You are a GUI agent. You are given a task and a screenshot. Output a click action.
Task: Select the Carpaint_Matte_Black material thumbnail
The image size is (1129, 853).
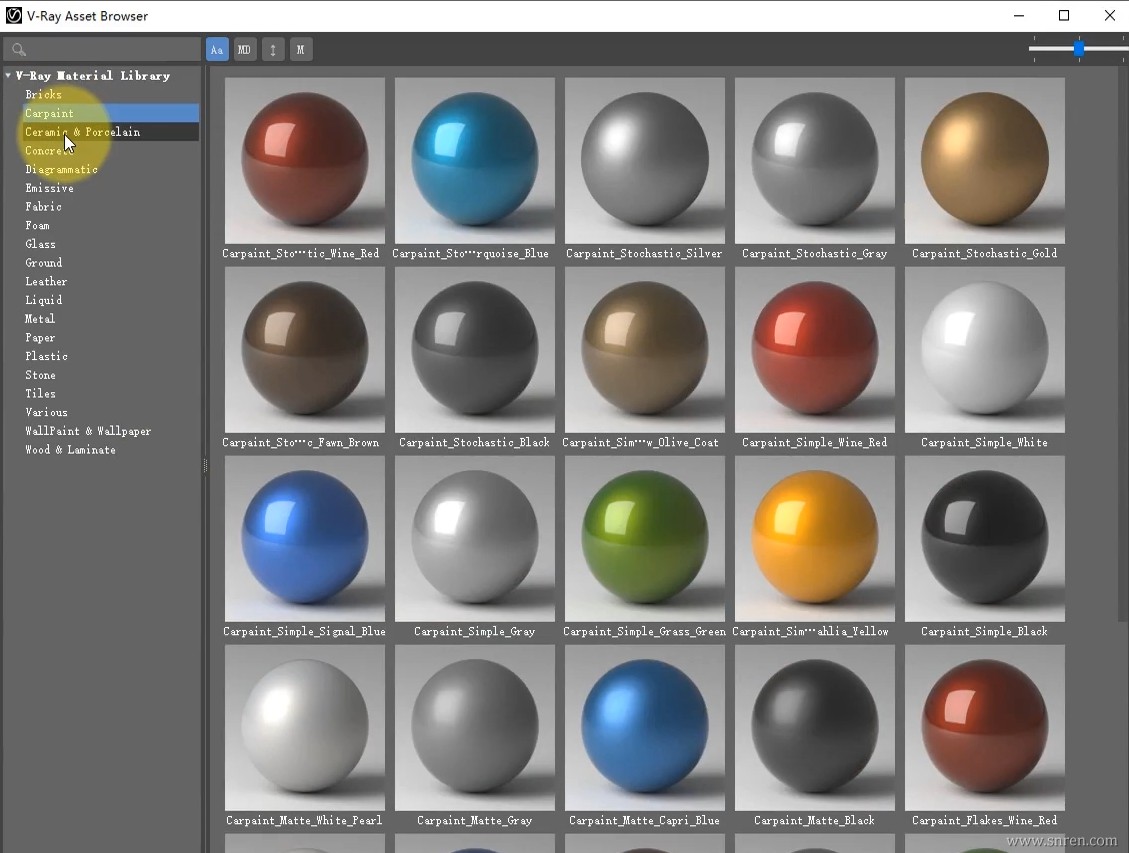tap(814, 728)
